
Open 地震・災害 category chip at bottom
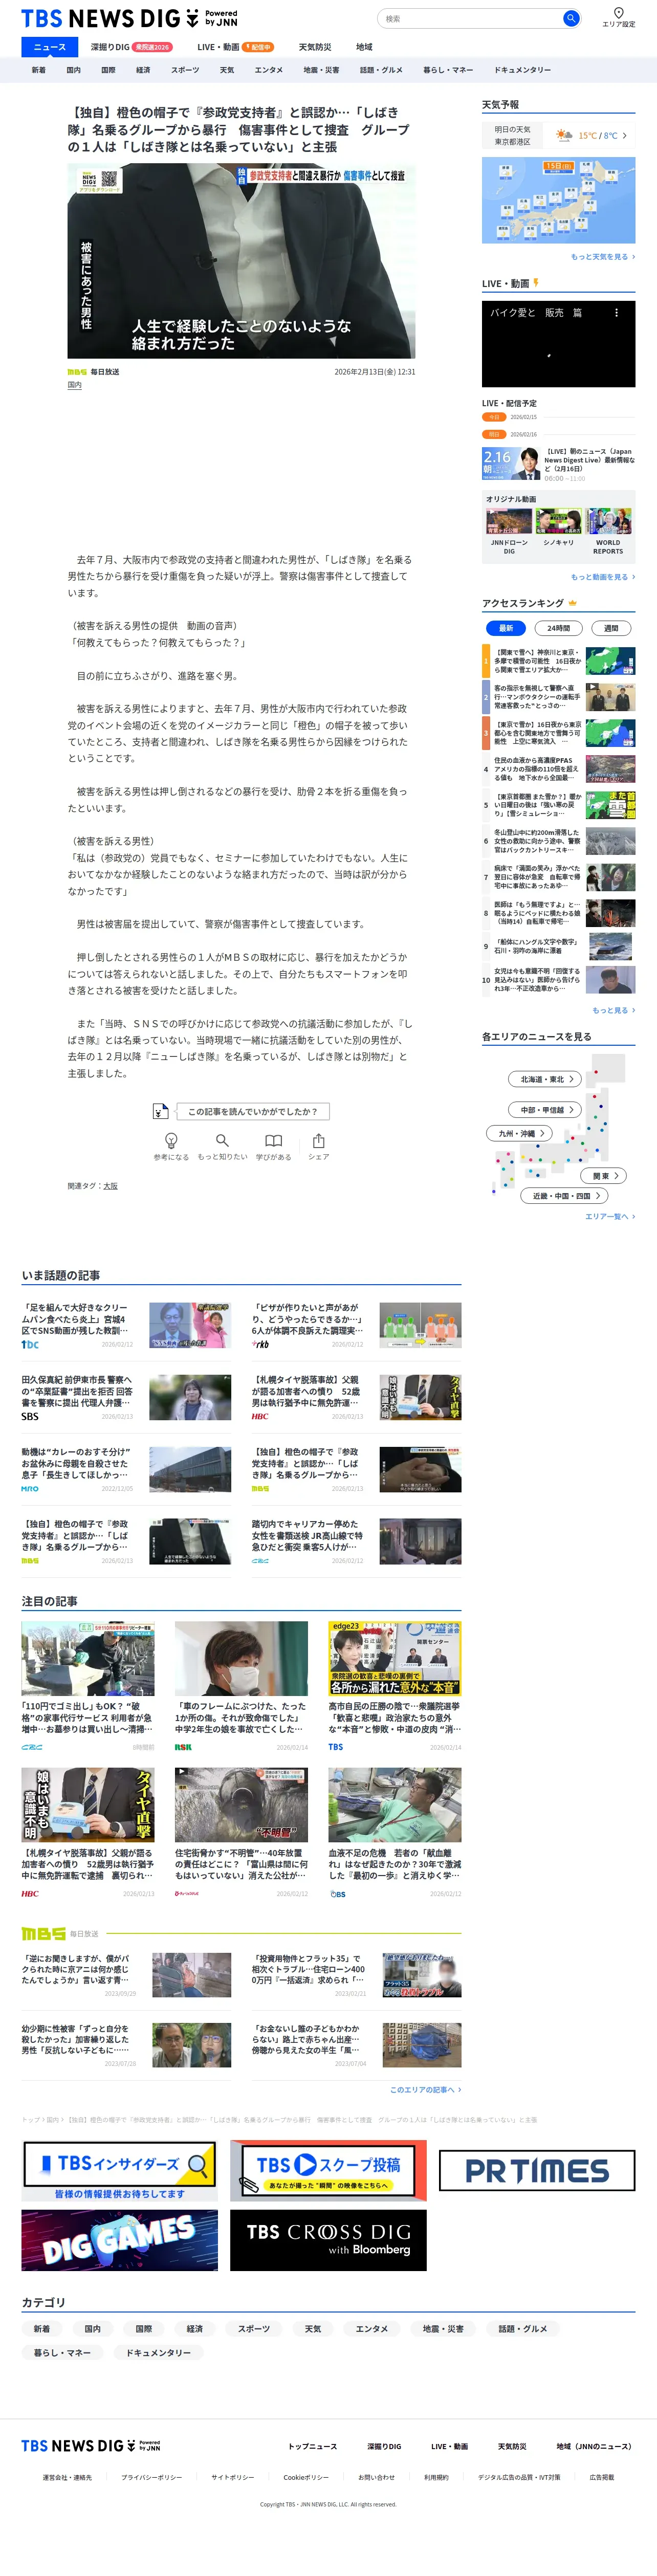[x=443, y=2329]
